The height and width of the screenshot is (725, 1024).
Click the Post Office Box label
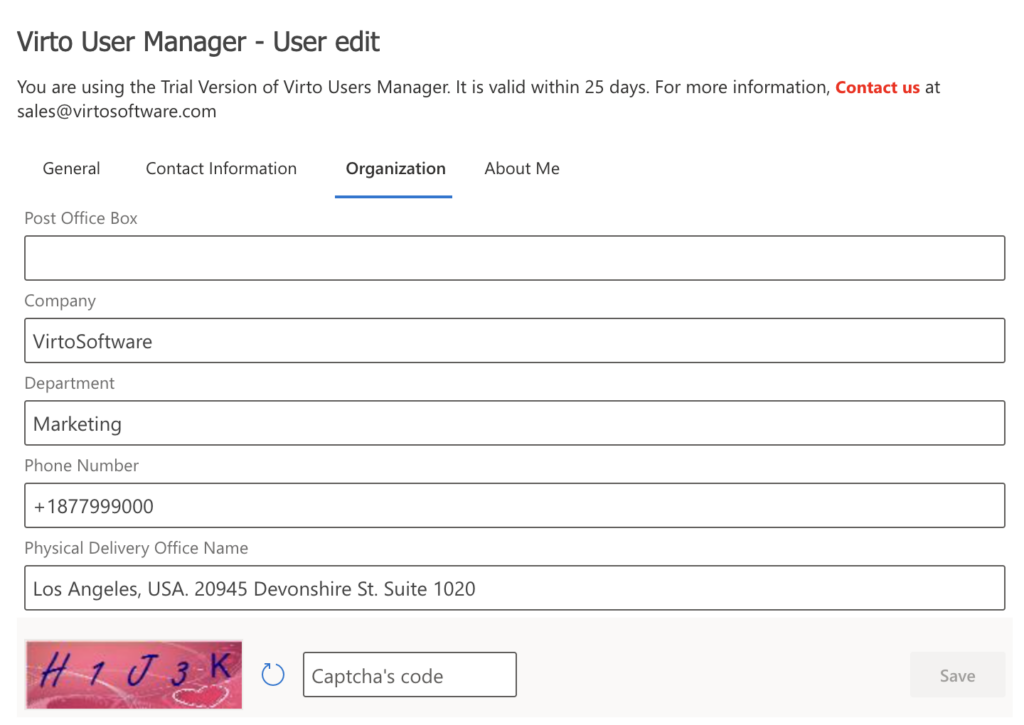[80, 218]
